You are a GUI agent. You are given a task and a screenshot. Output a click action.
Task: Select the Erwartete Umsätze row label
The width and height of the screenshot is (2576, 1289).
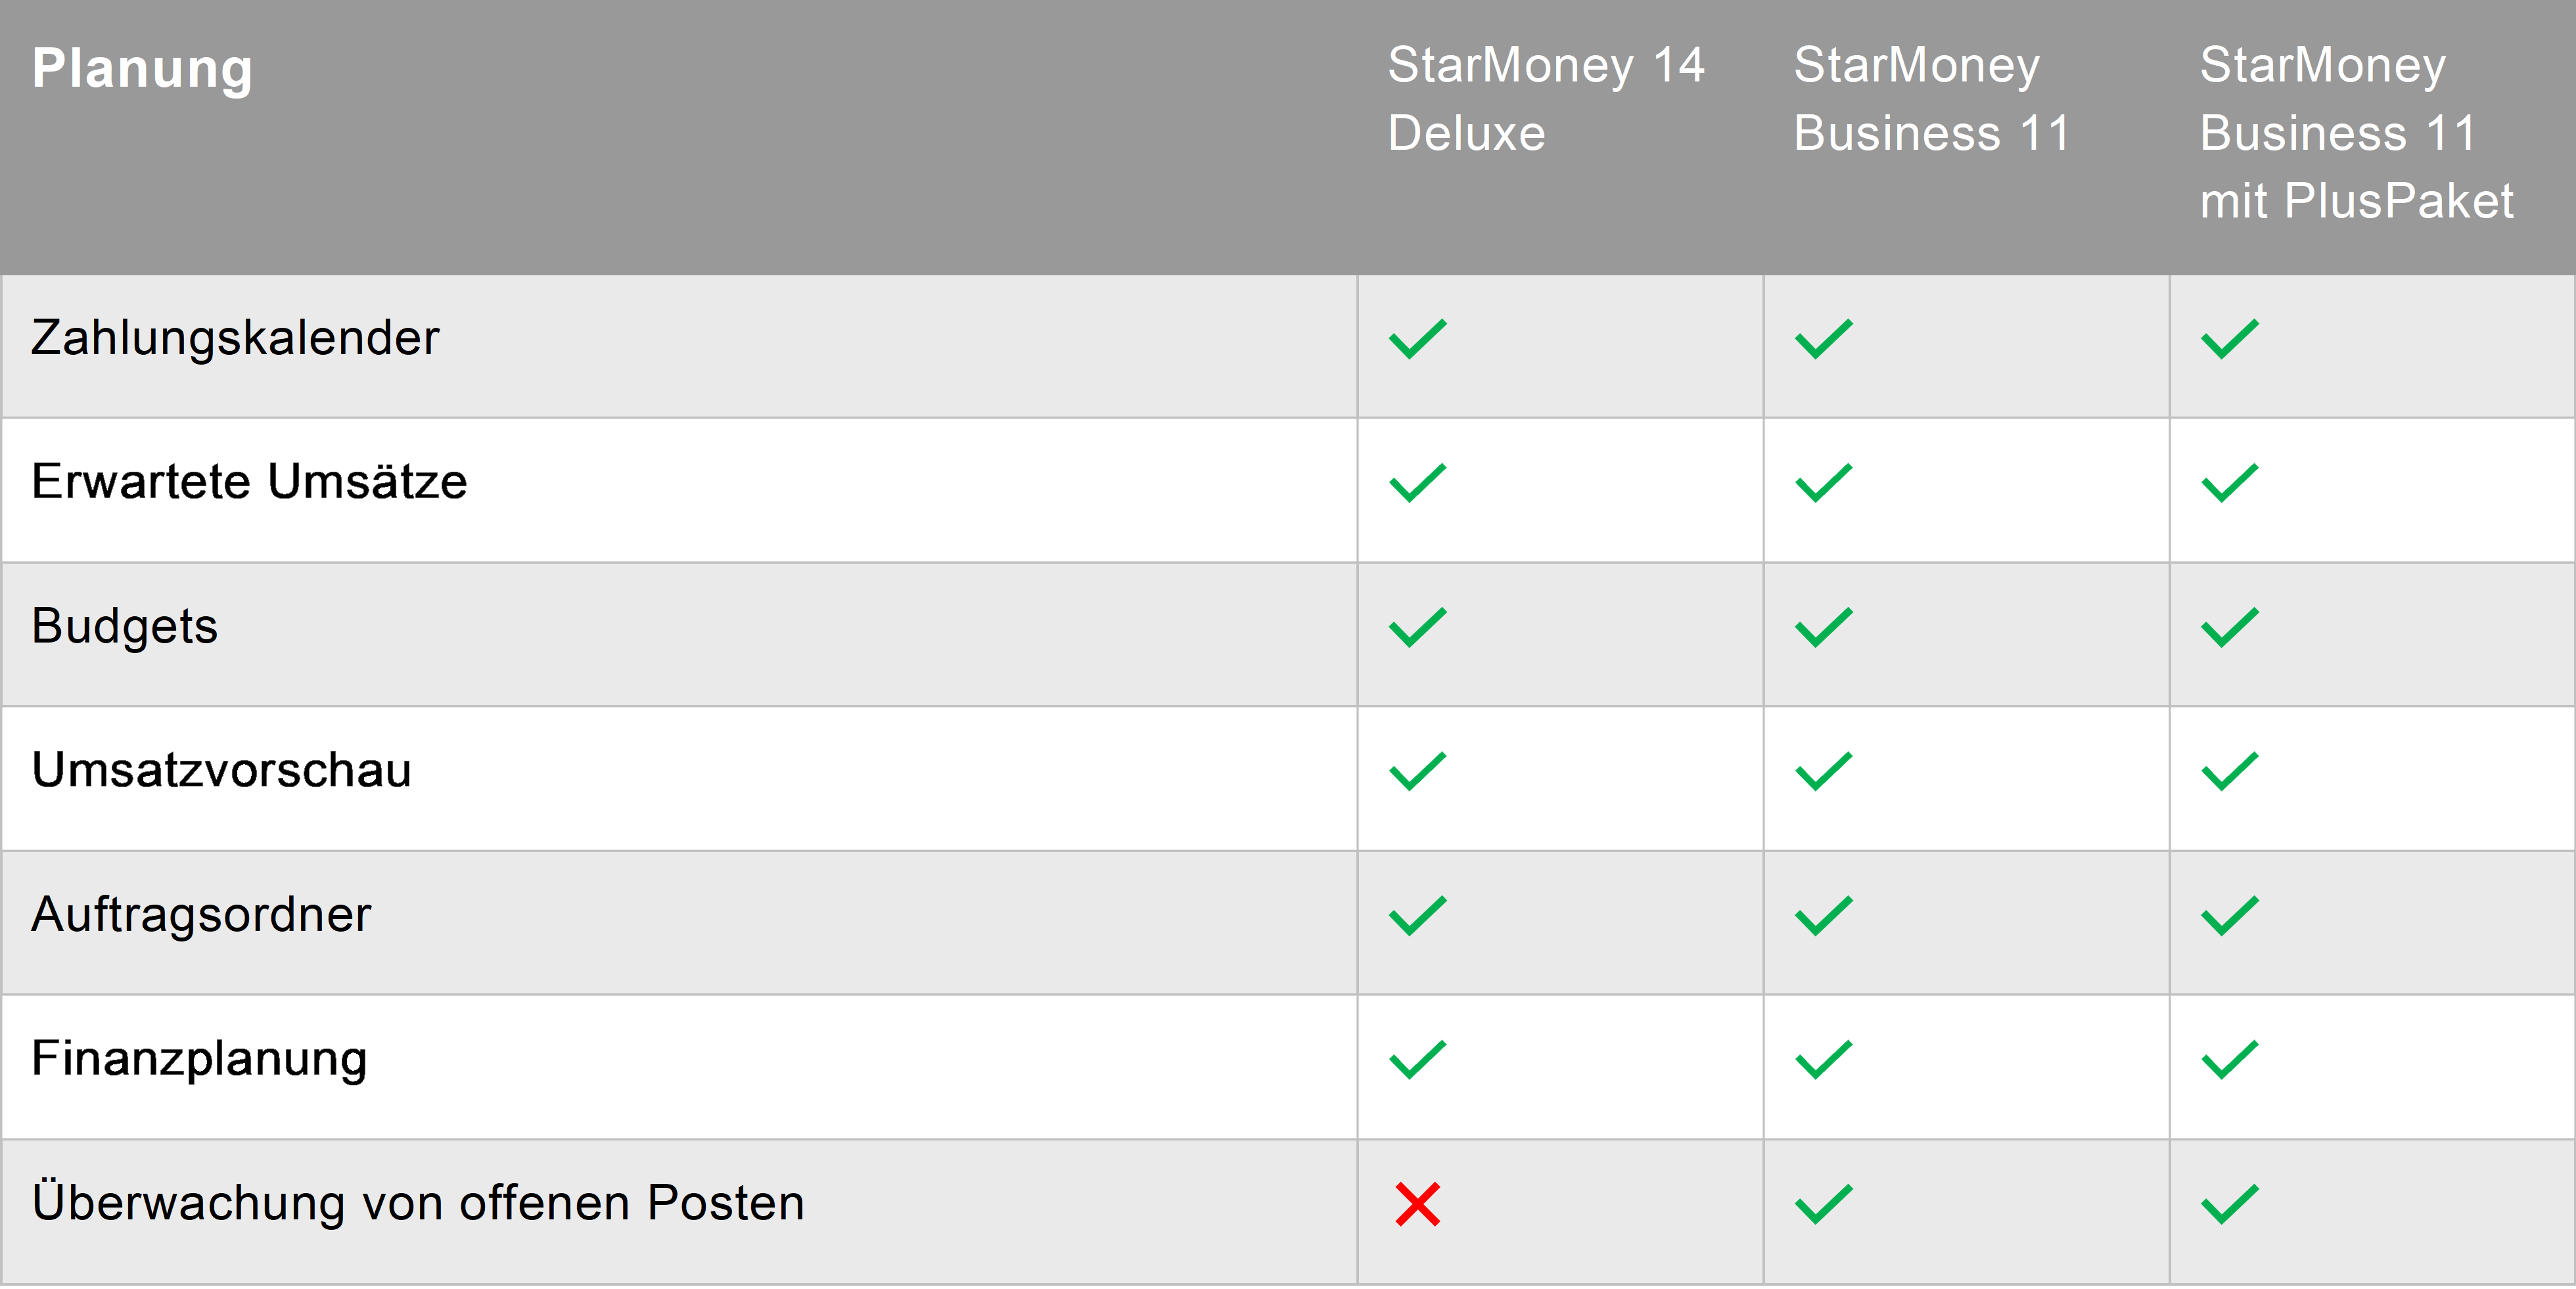tap(249, 482)
